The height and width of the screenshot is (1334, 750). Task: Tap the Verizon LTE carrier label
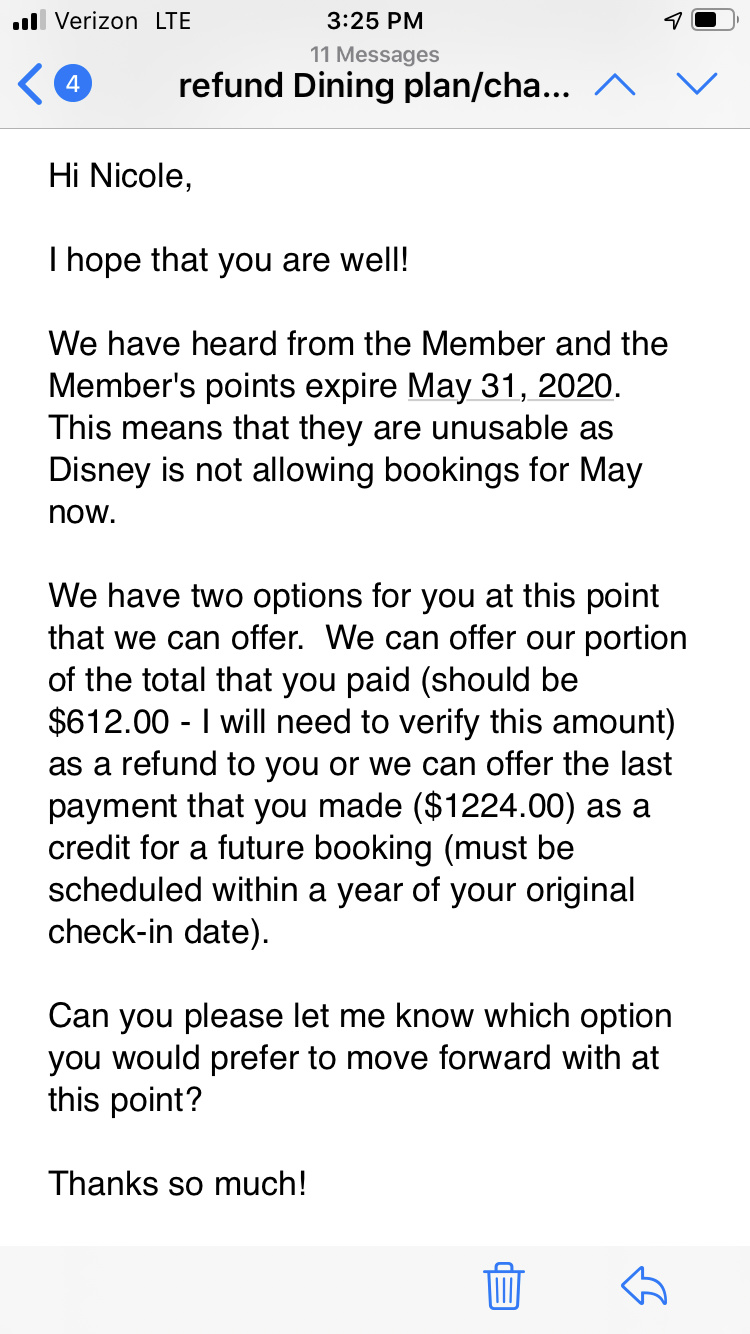click(x=123, y=21)
